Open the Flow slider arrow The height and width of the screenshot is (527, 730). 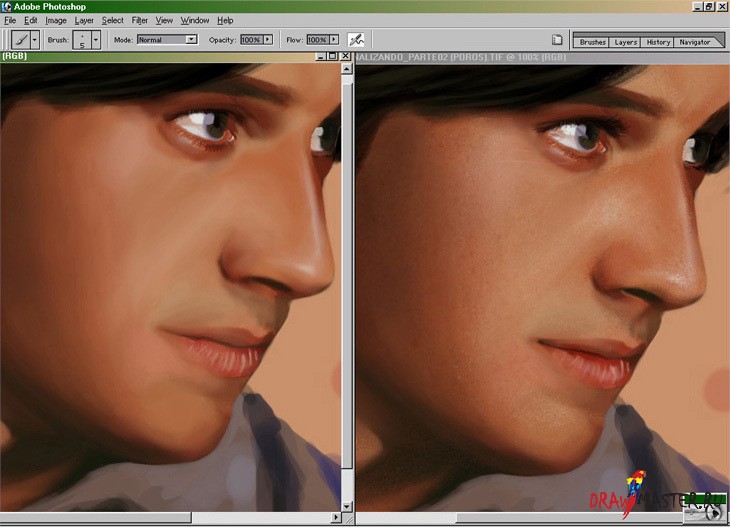tap(334, 40)
